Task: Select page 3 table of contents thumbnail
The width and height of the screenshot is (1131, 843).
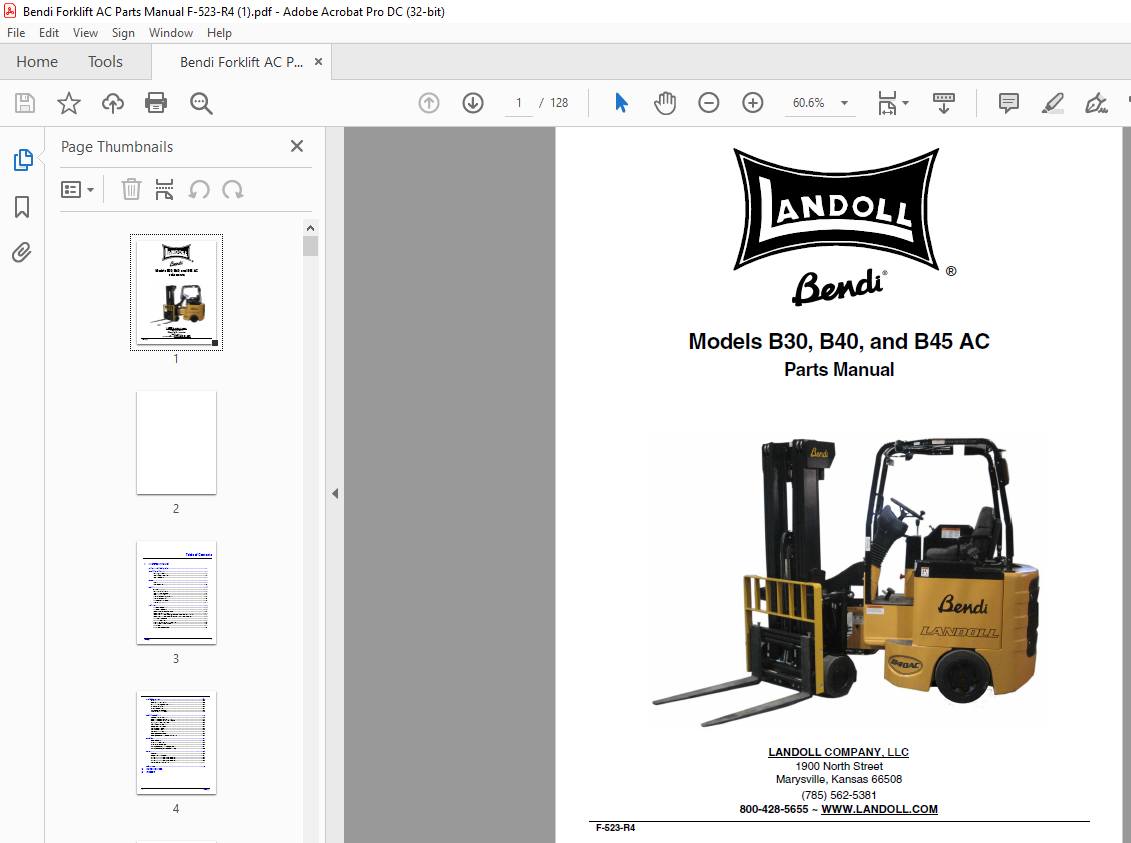Action: [176, 593]
